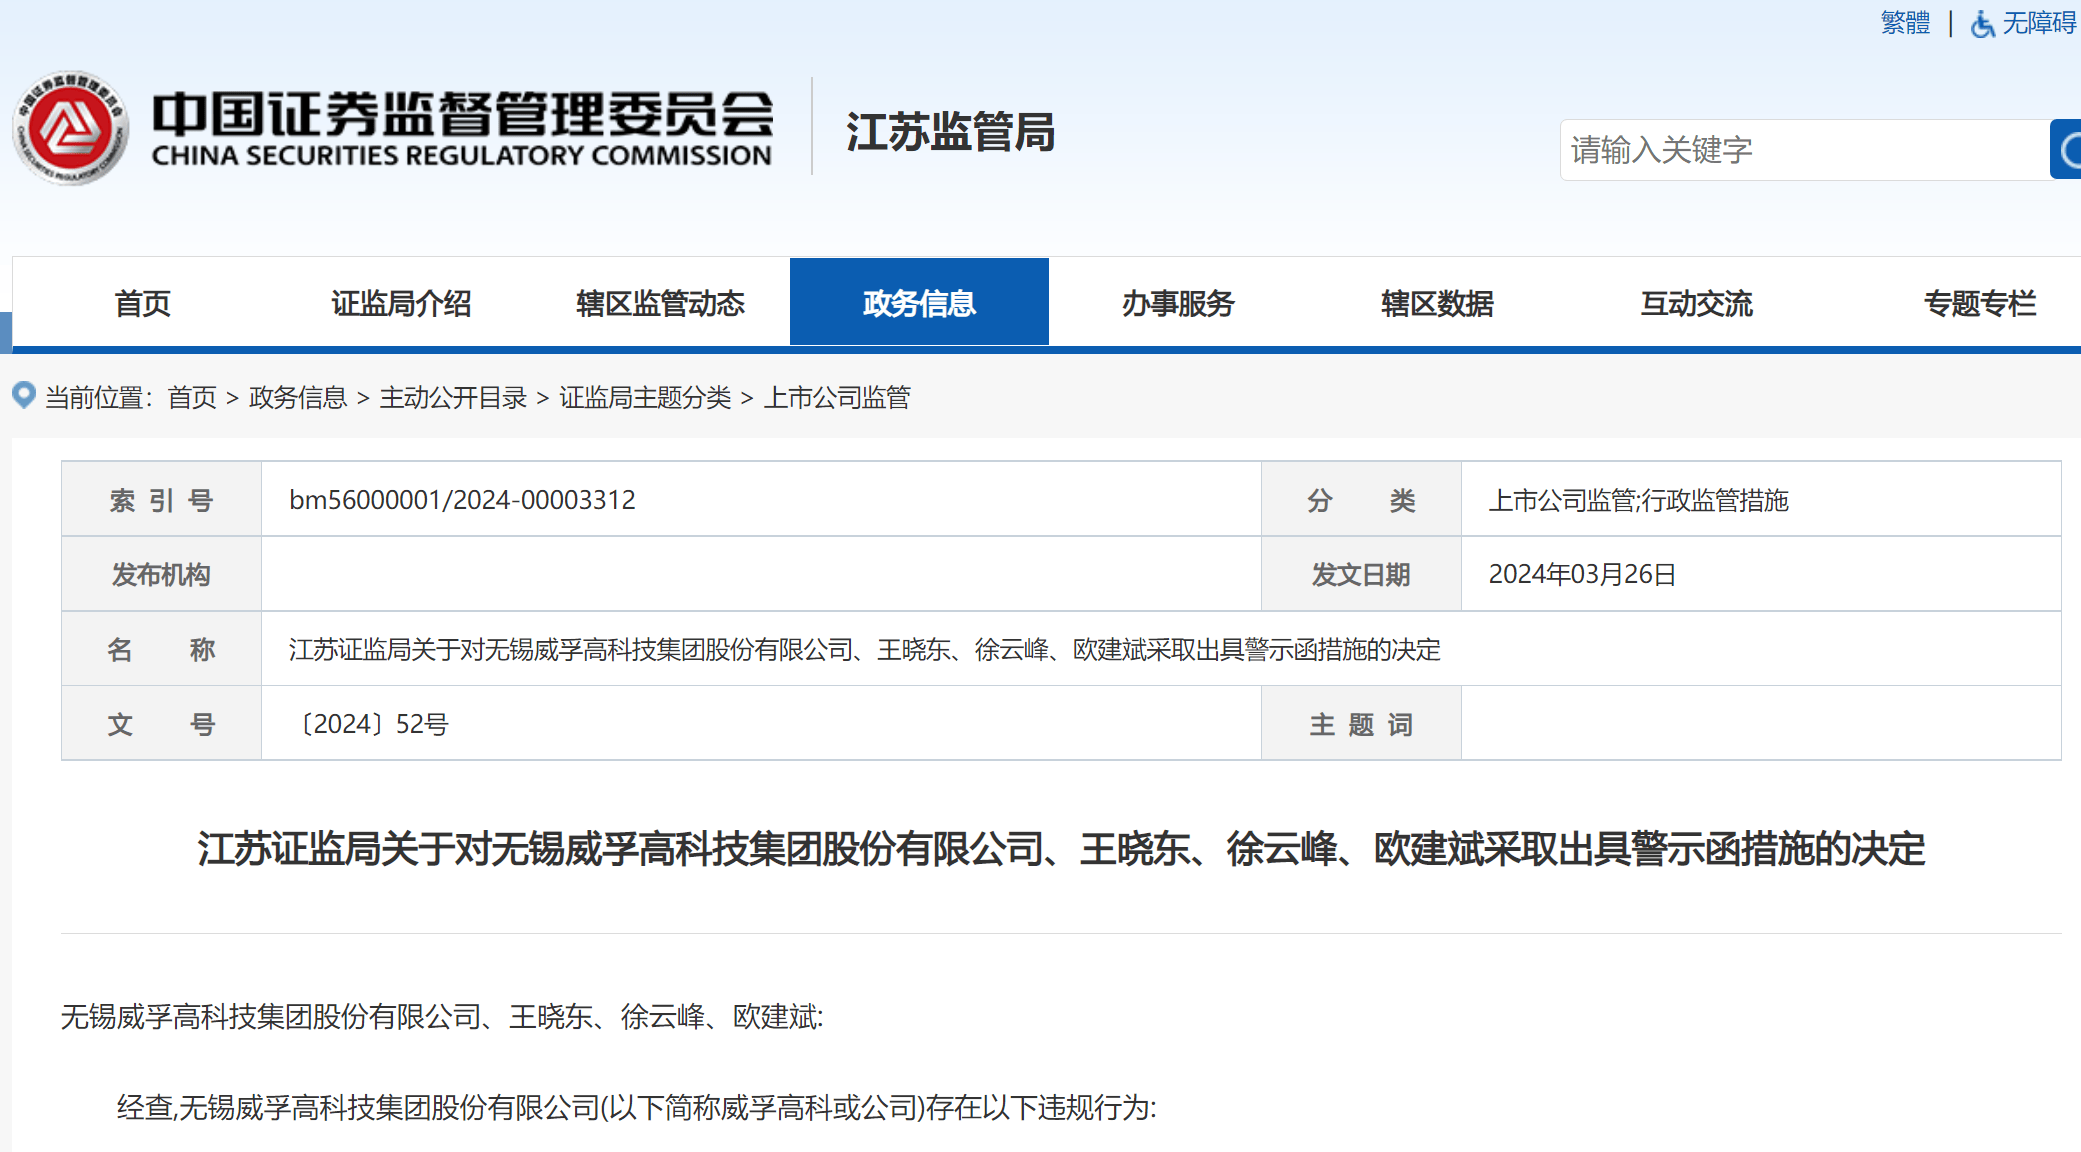Click 主动公开目录 breadcrumb link
The image size is (2081, 1152).
click(x=453, y=398)
